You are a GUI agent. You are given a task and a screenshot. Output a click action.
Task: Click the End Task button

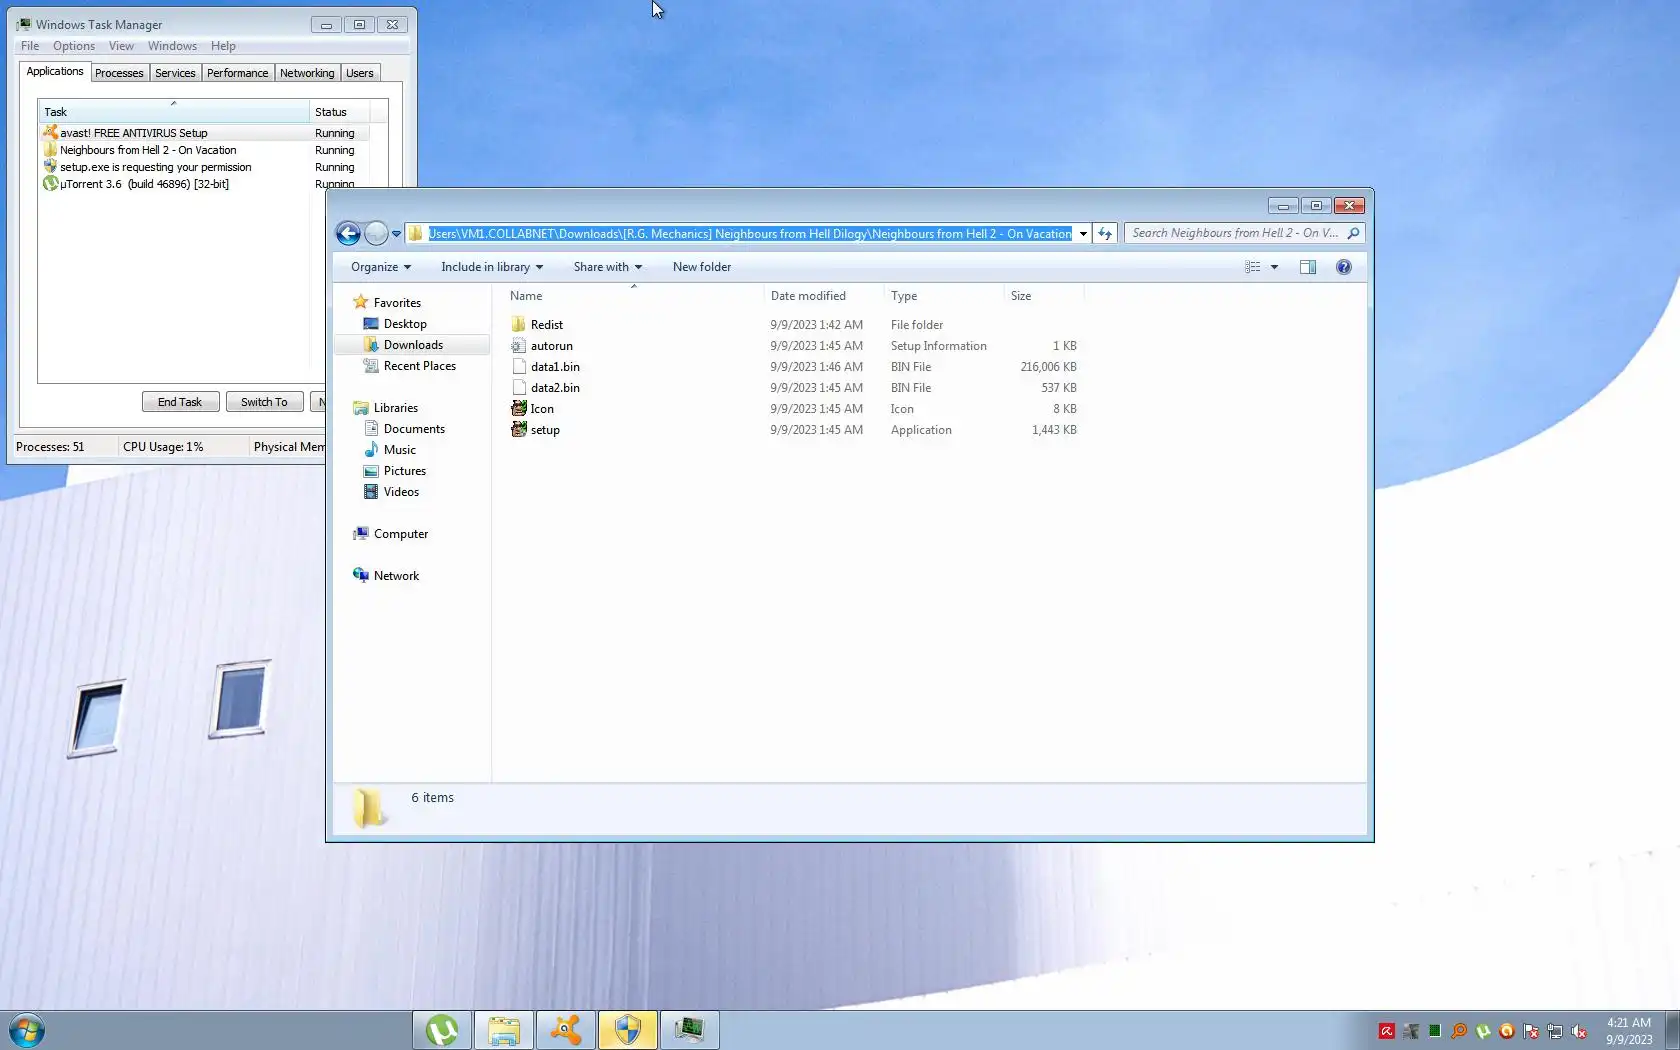180,402
